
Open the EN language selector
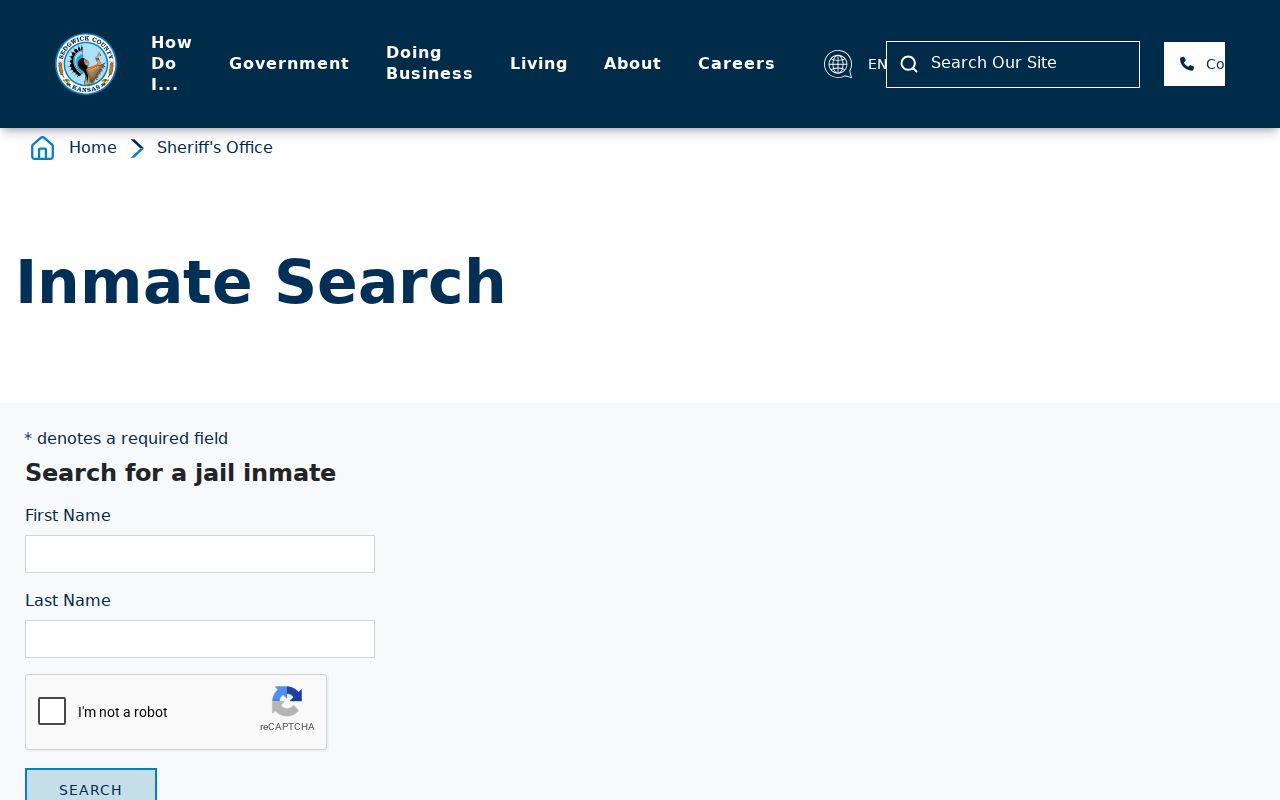coord(877,64)
